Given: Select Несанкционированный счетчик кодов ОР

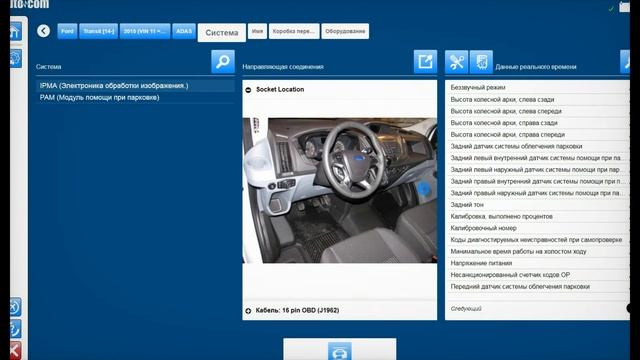Looking at the screenshot, I should click(x=537, y=275).
